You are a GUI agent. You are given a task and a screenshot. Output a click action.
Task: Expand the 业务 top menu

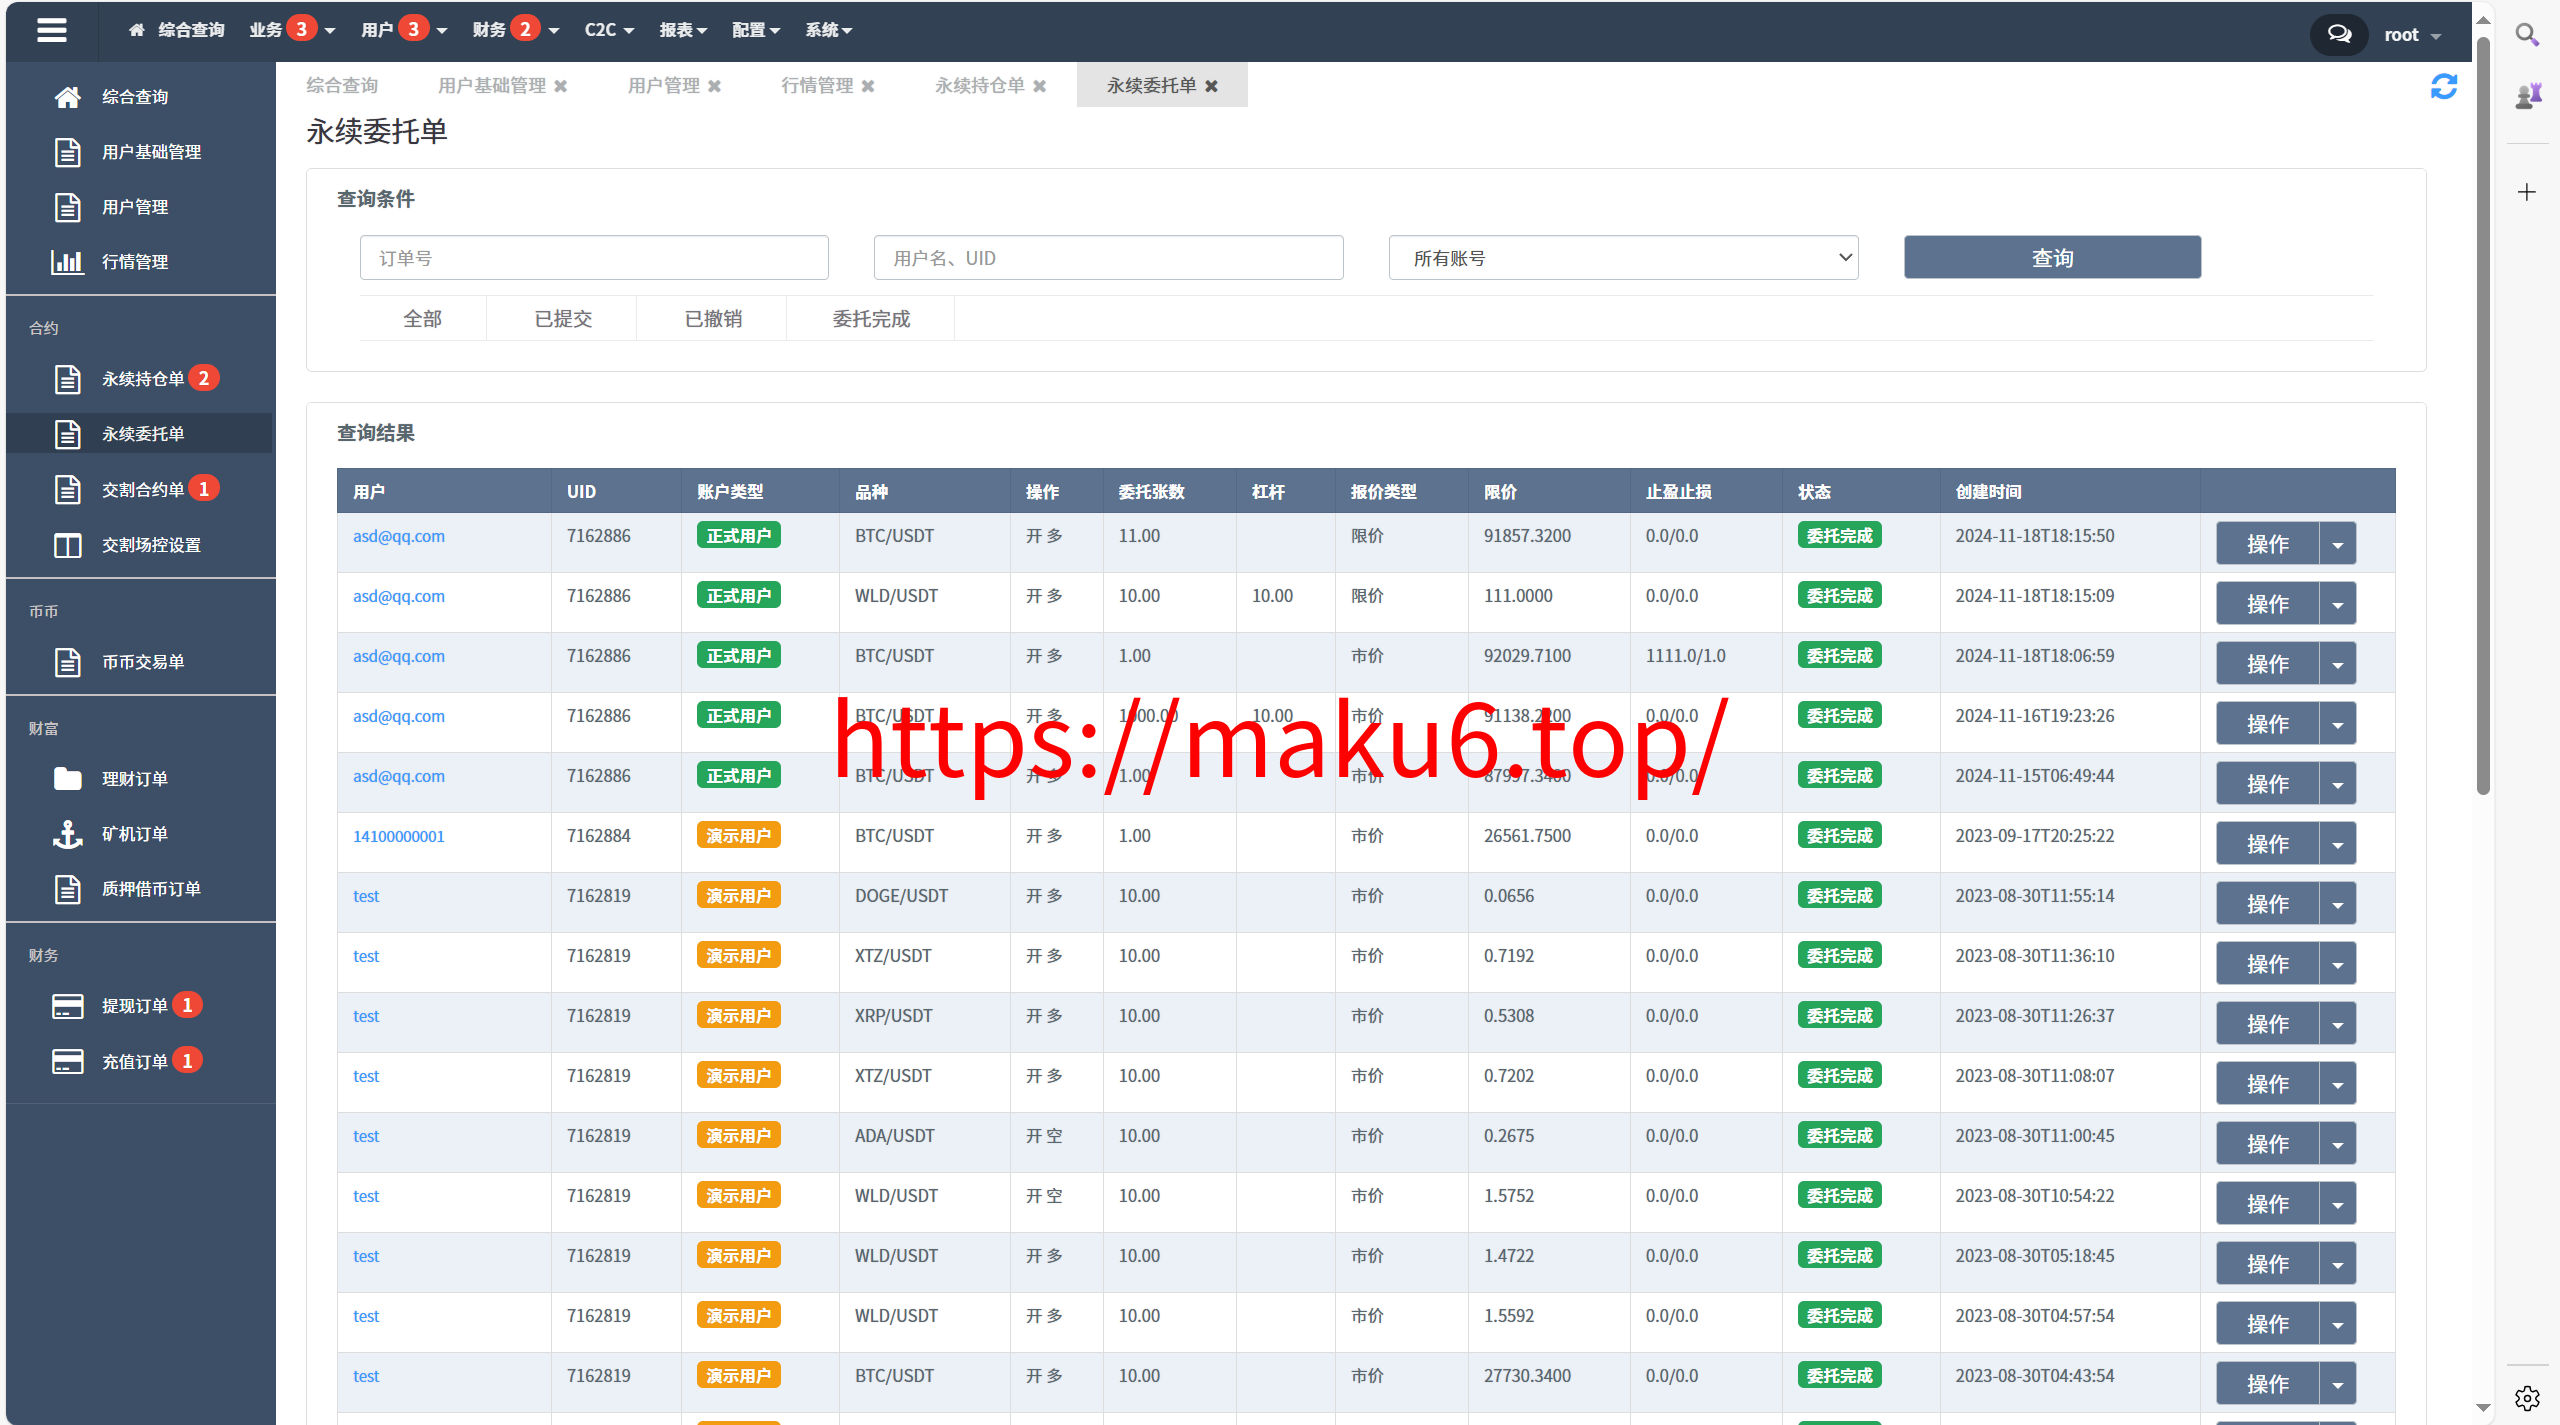292,30
